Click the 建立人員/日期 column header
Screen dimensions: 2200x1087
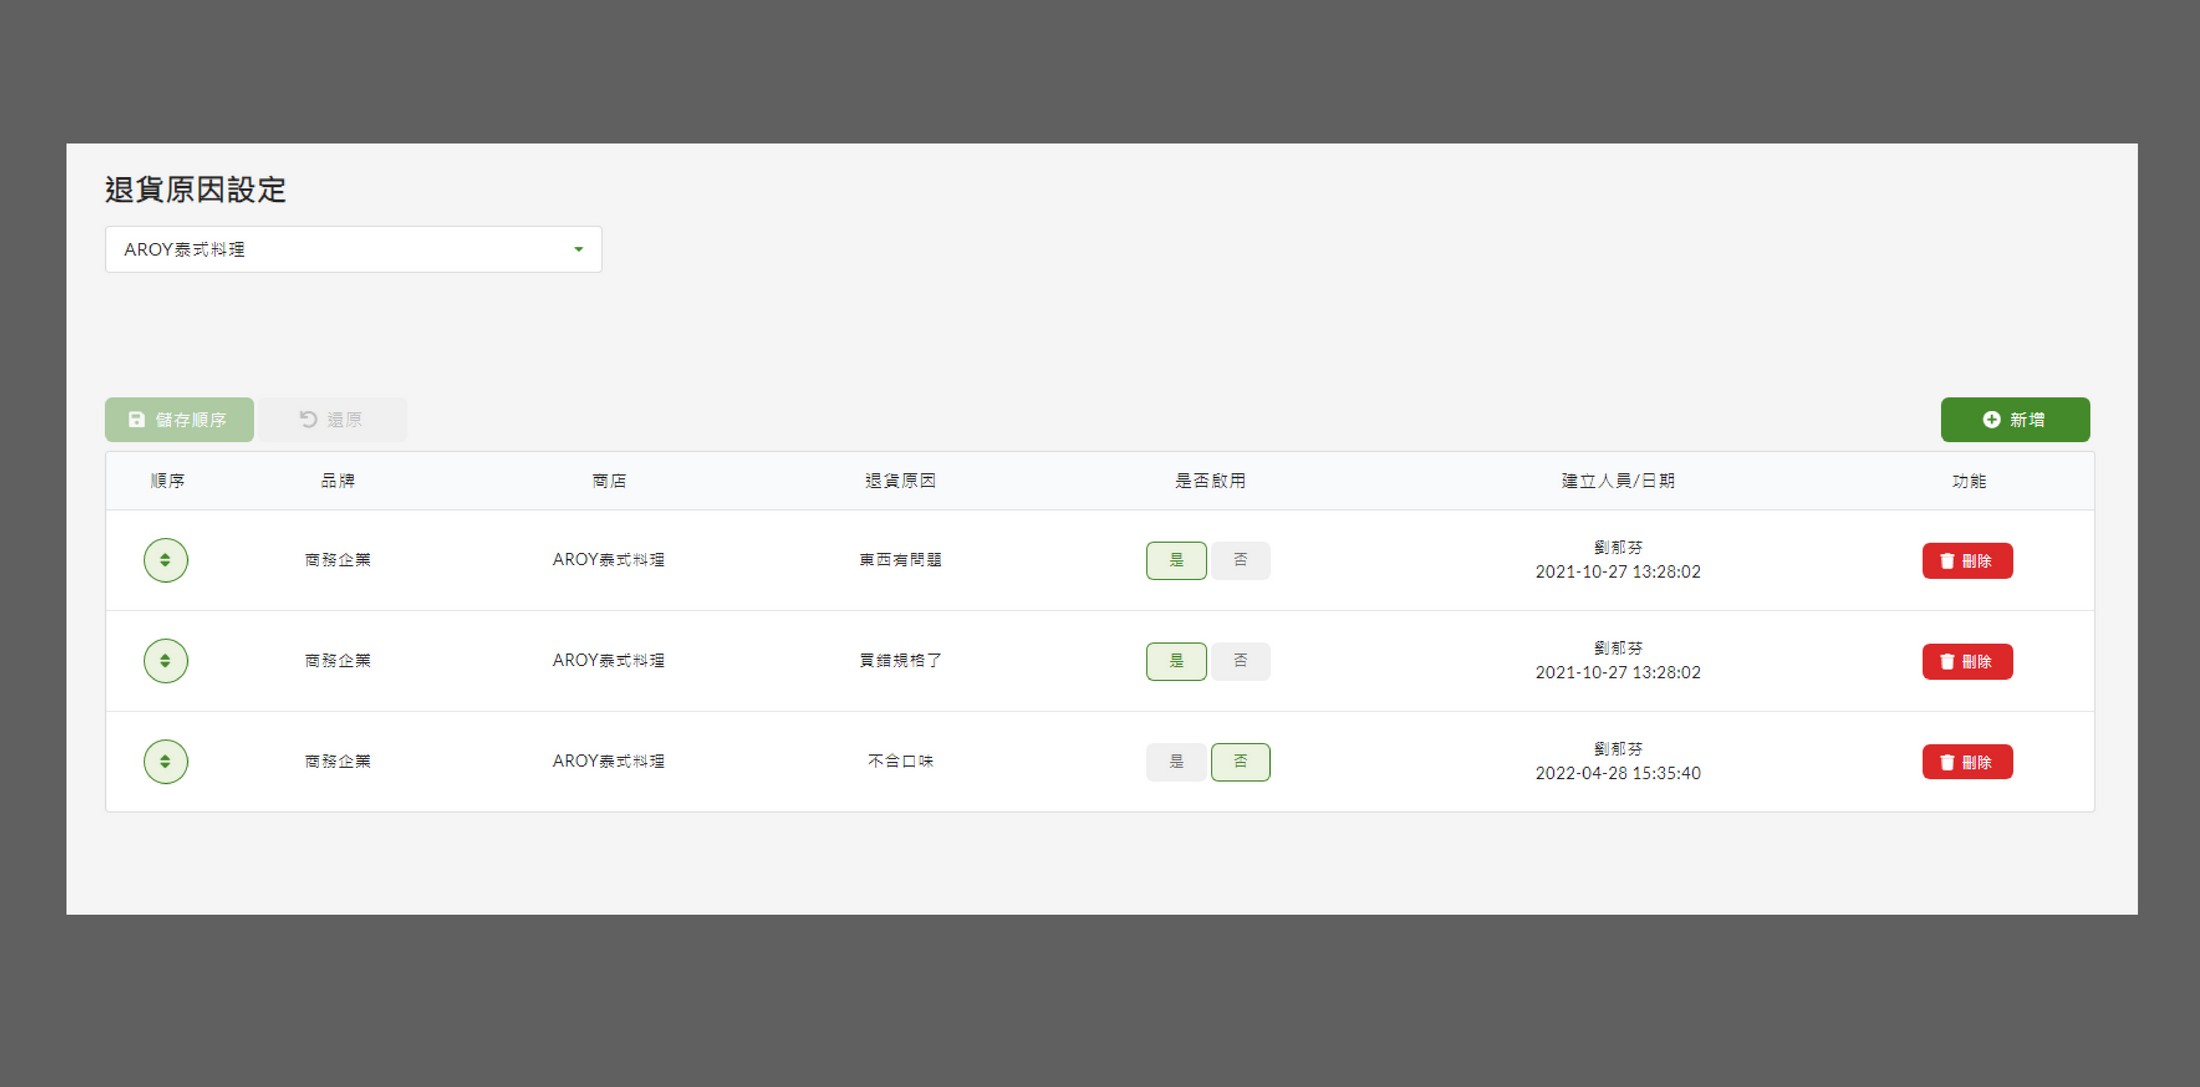[x=1617, y=481]
